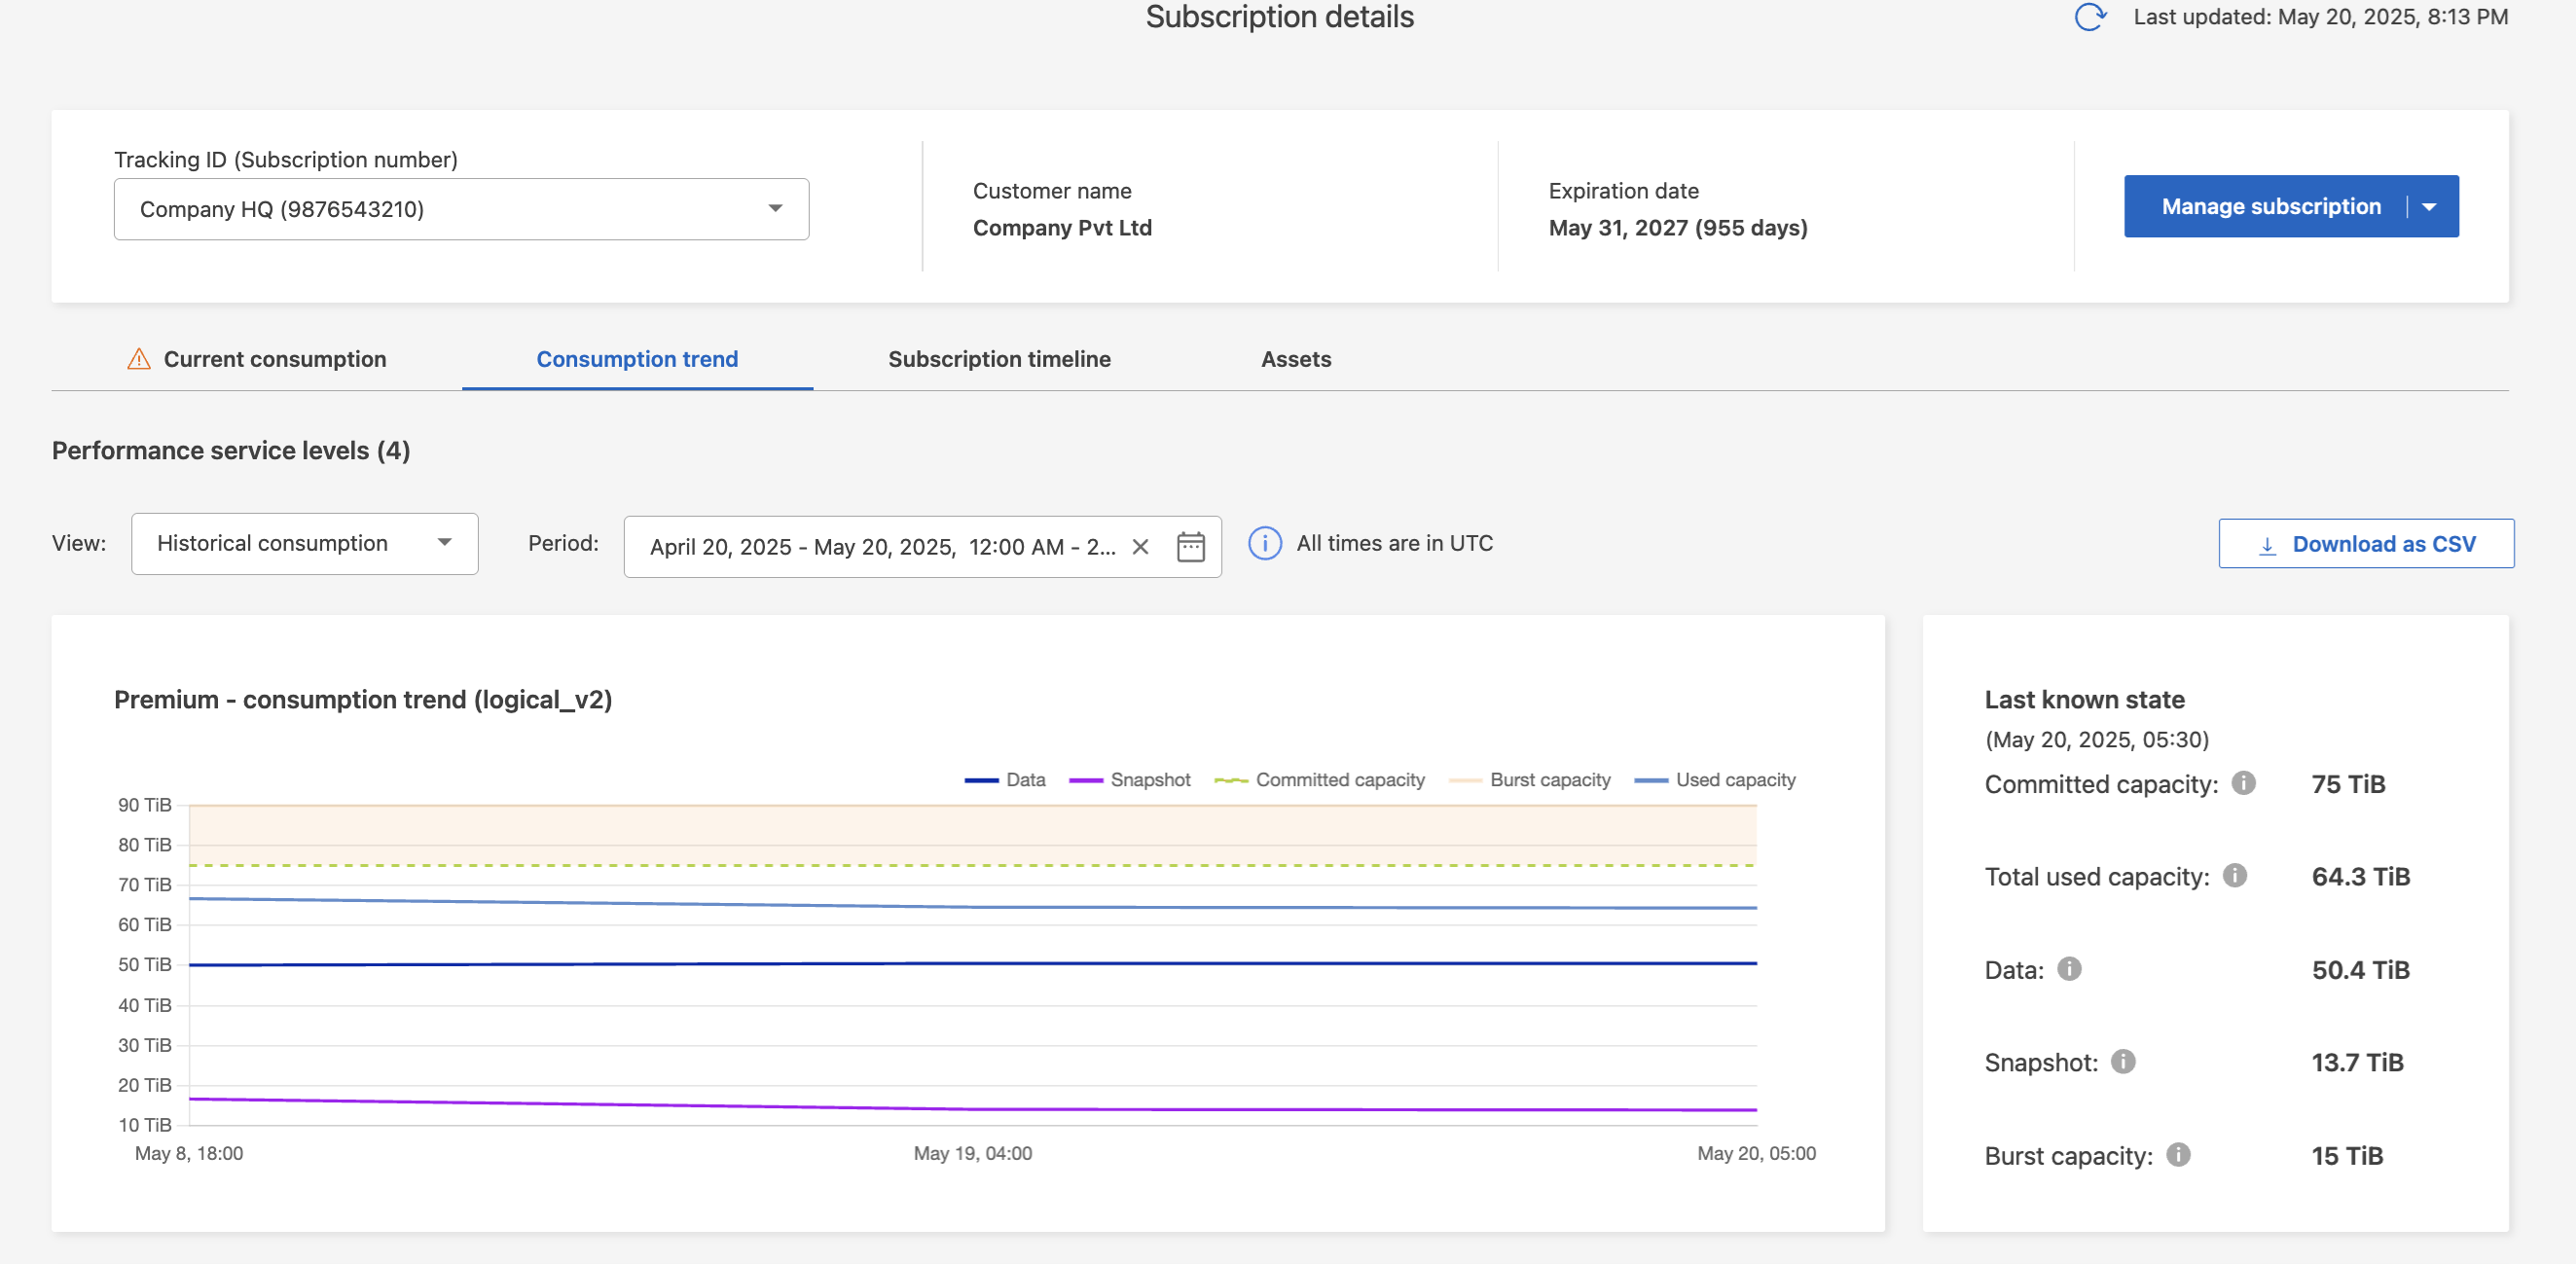
Task: Click the info icon beside Snapshot value
Action: [2122, 1062]
